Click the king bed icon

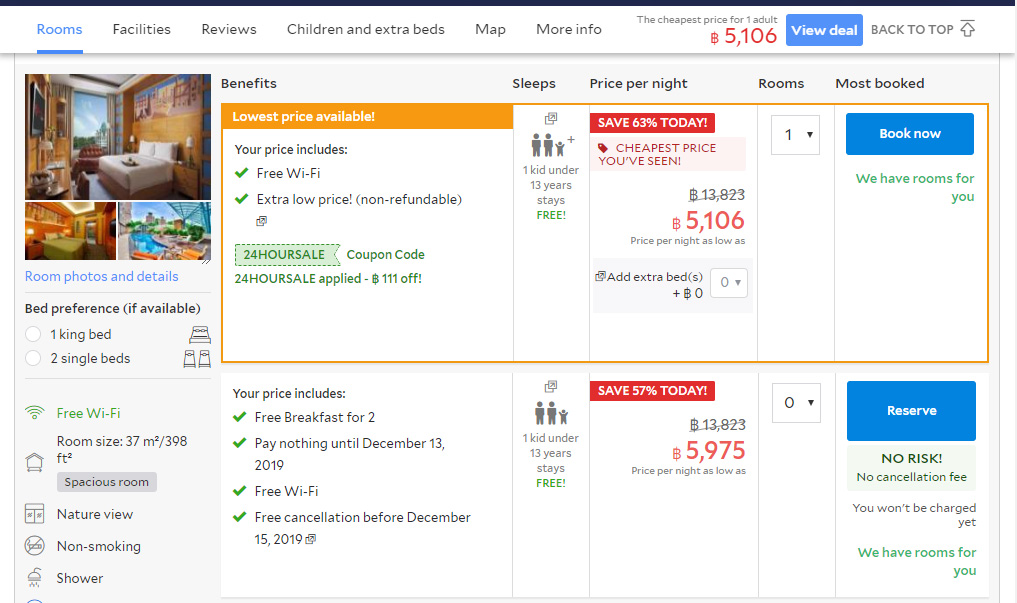tap(200, 334)
